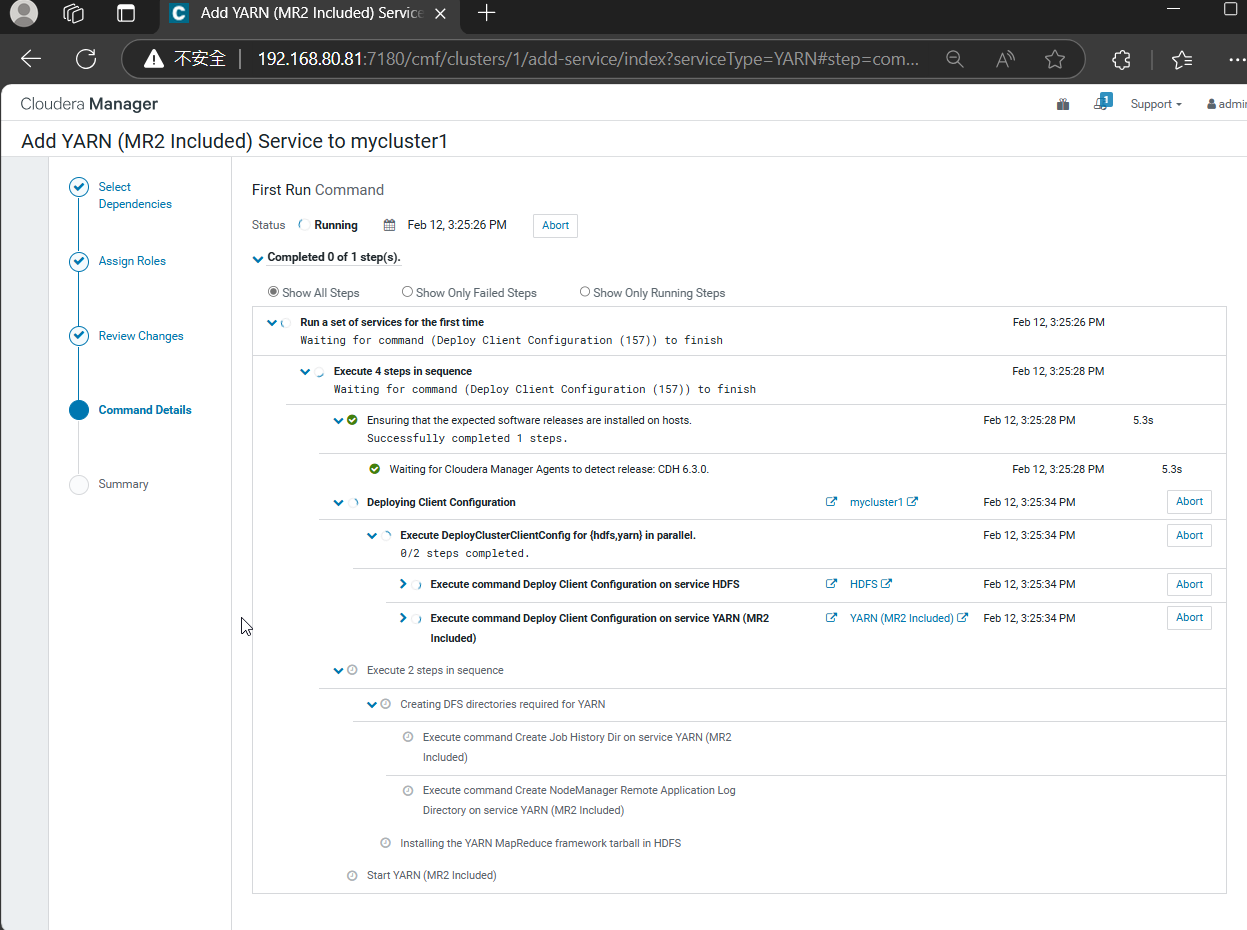Expand Deploy Client Configuration on service YARN

403,618
